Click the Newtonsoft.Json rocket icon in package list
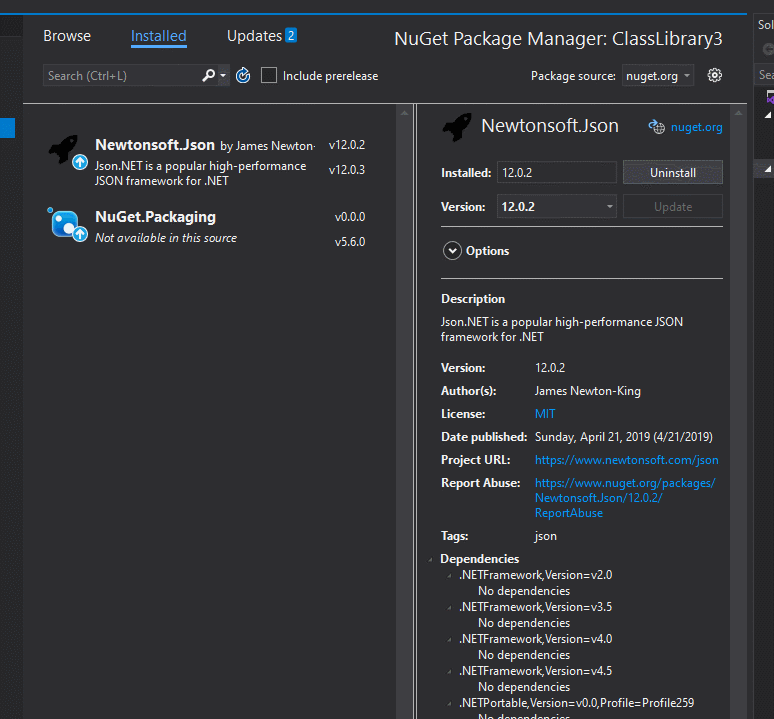Screen dimensions: 774x719 [64, 149]
